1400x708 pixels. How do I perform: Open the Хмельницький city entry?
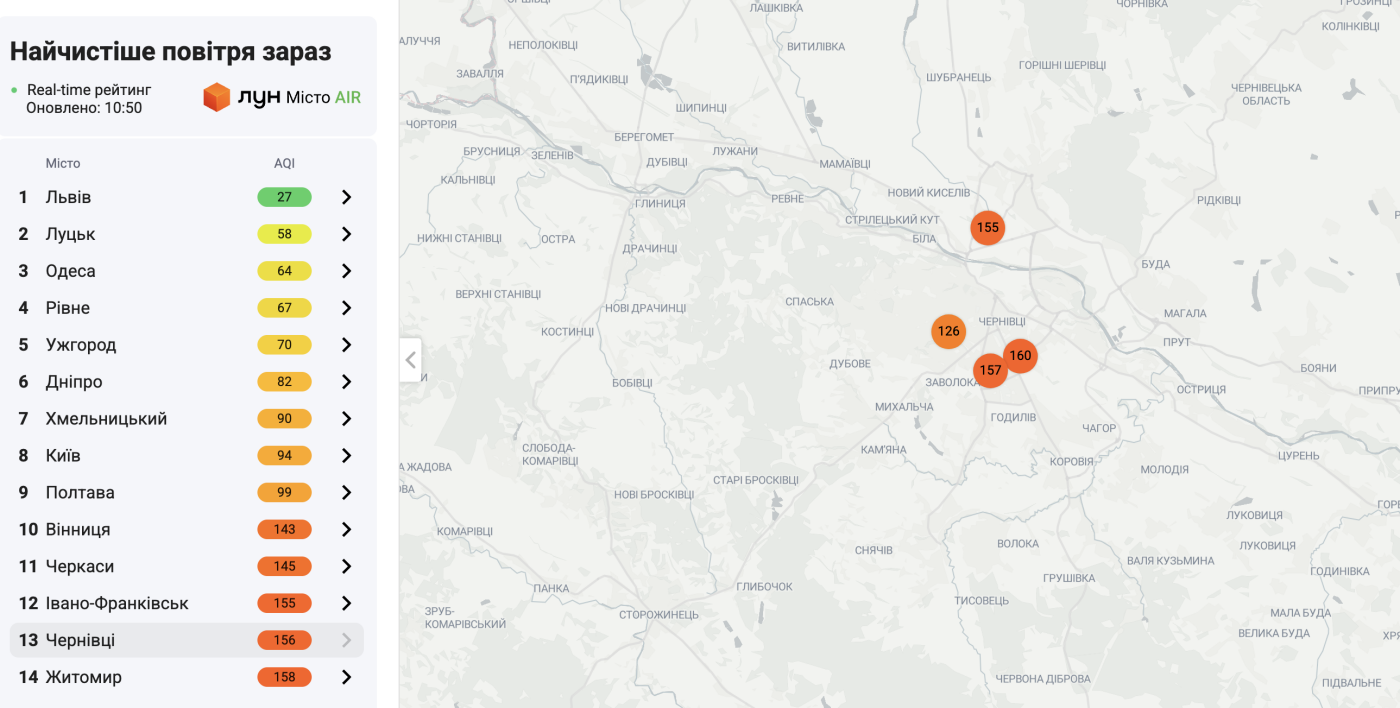[x=106, y=419]
